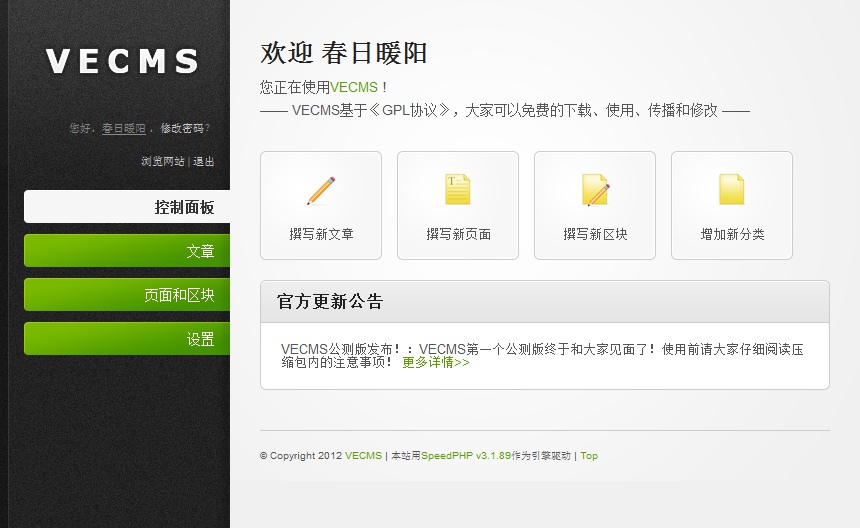This screenshot has width=860, height=528.
Task: Click the 撰写新区块 label text
Action: pyautogui.click(x=595, y=234)
